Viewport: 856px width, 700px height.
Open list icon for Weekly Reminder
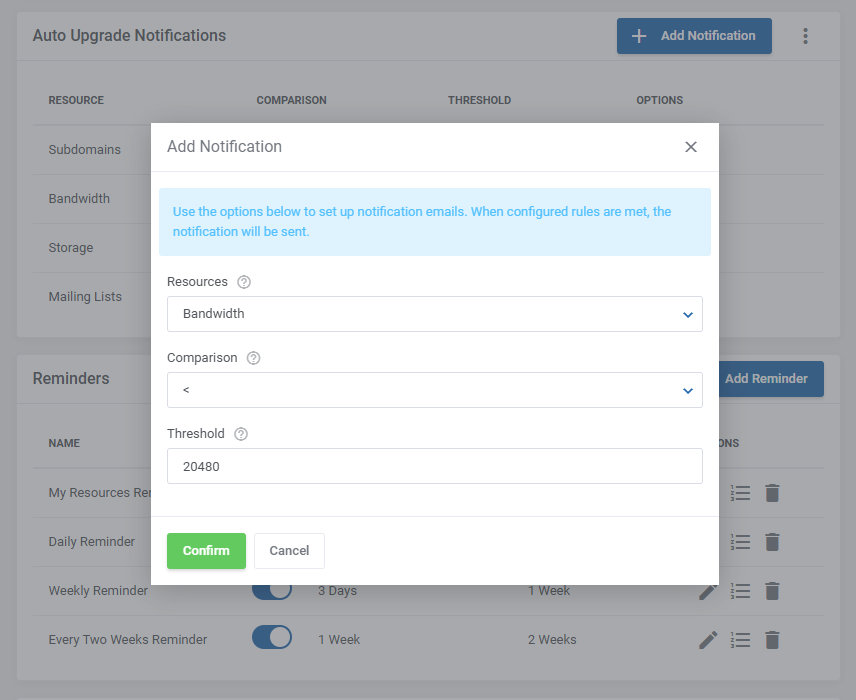[740, 591]
